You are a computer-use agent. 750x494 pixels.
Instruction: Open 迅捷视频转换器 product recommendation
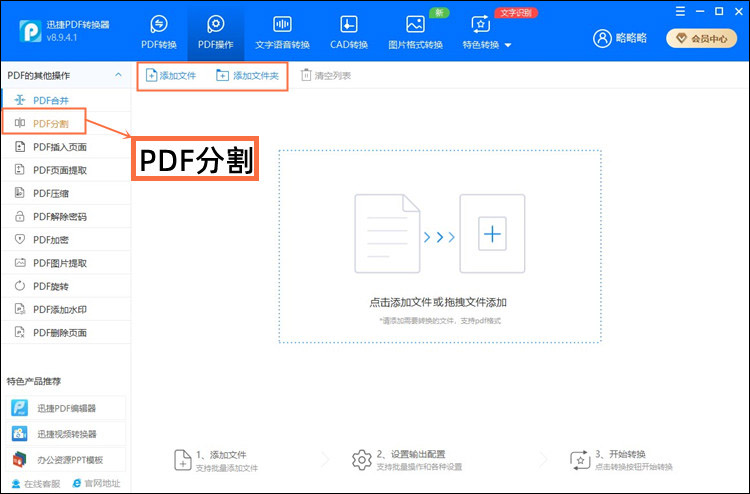[x=66, y=434]
